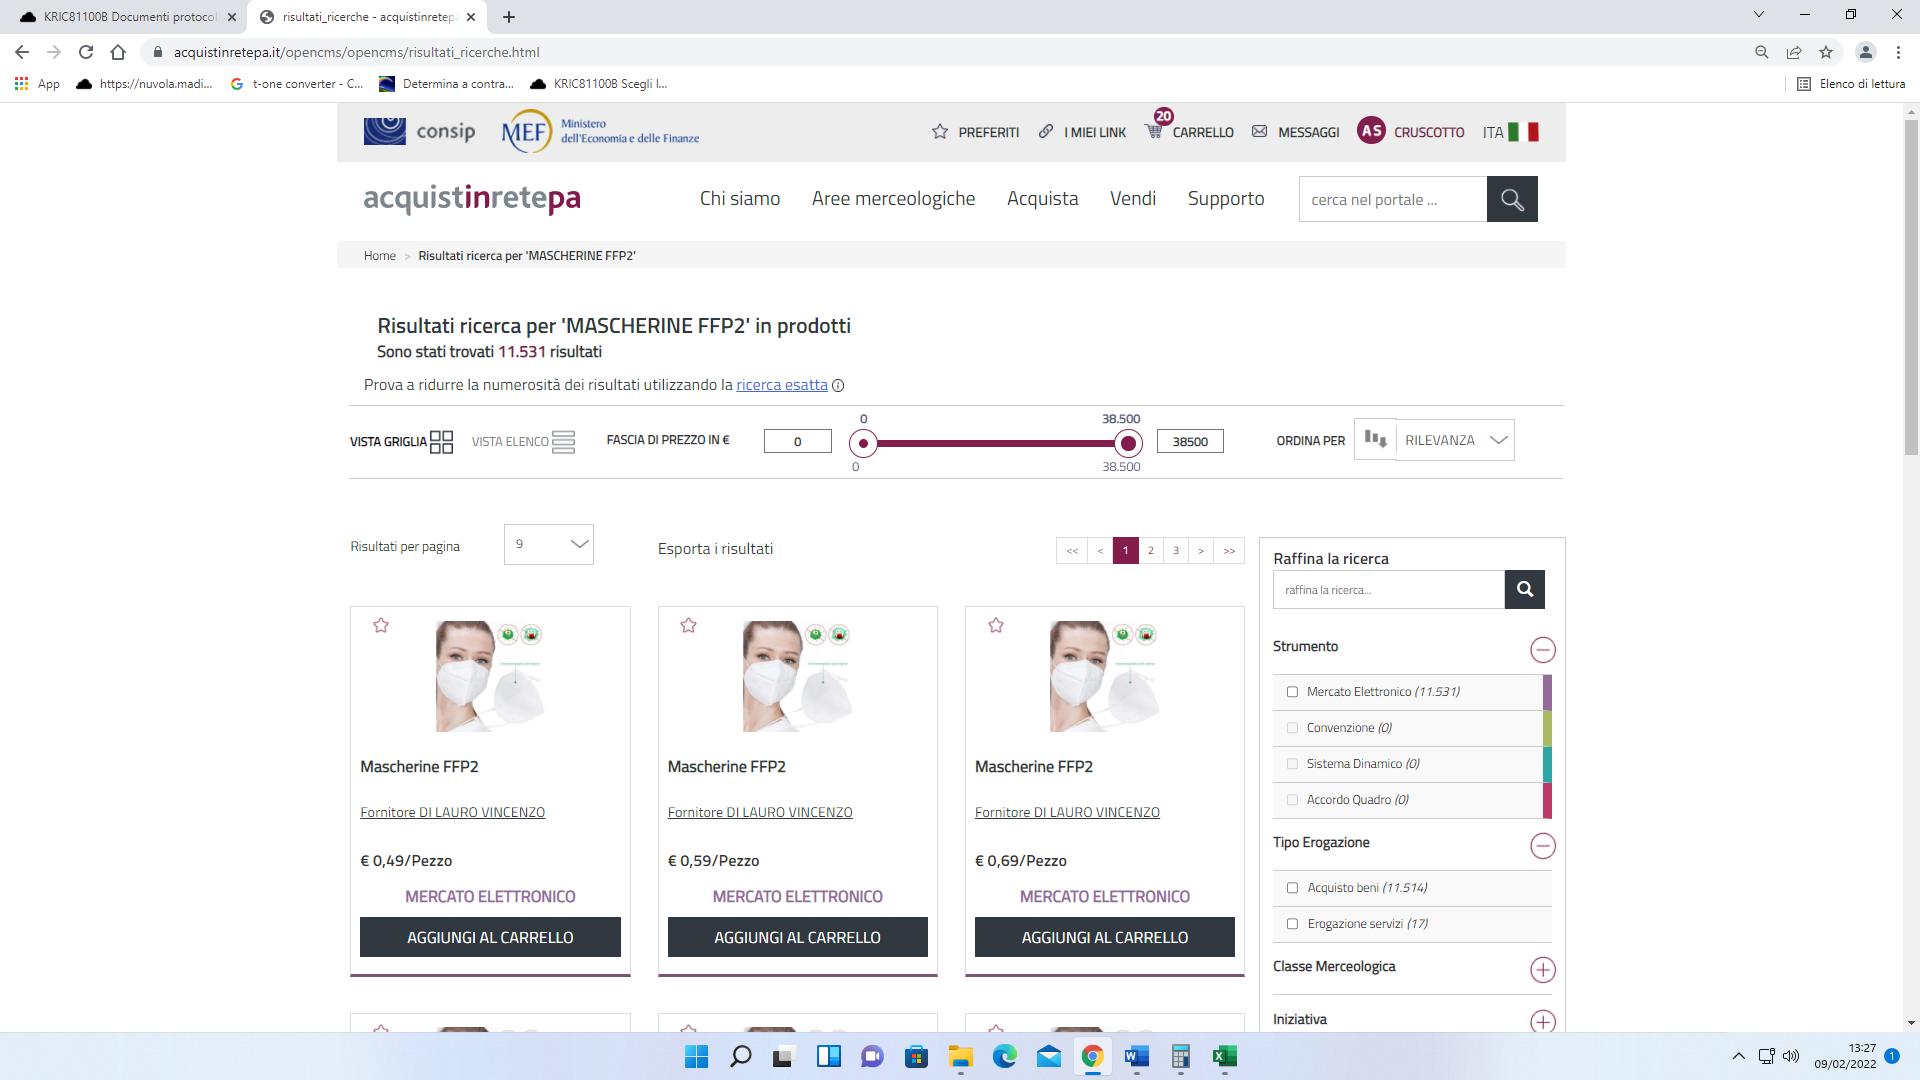Expand the Classe Merceologica filter section
The image size is (1920, 1080).
(x=1542, y=970)
